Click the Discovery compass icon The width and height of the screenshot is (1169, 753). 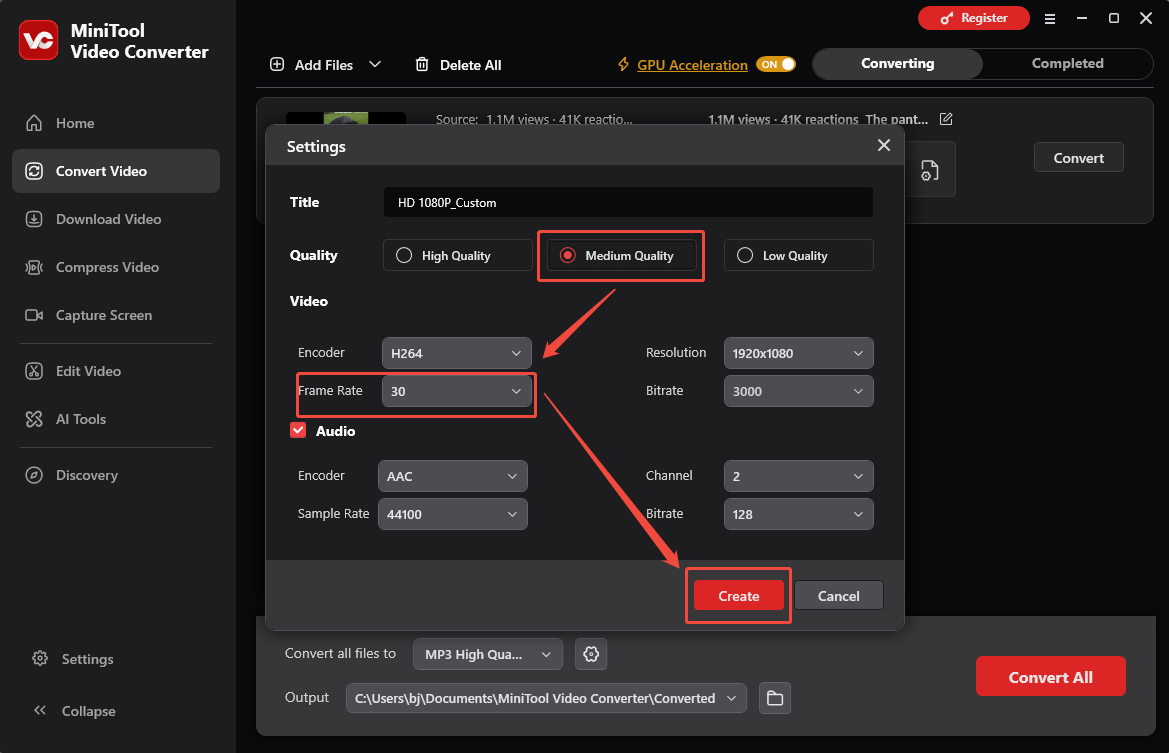click(x=34, y=475)
